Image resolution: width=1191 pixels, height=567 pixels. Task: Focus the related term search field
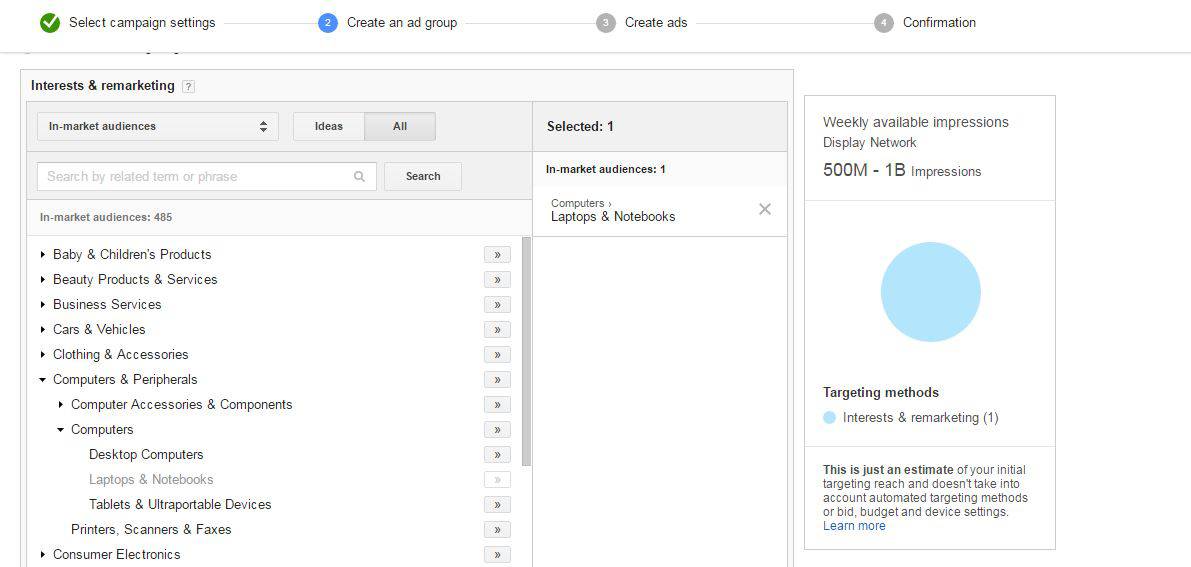tap(207, 176)
